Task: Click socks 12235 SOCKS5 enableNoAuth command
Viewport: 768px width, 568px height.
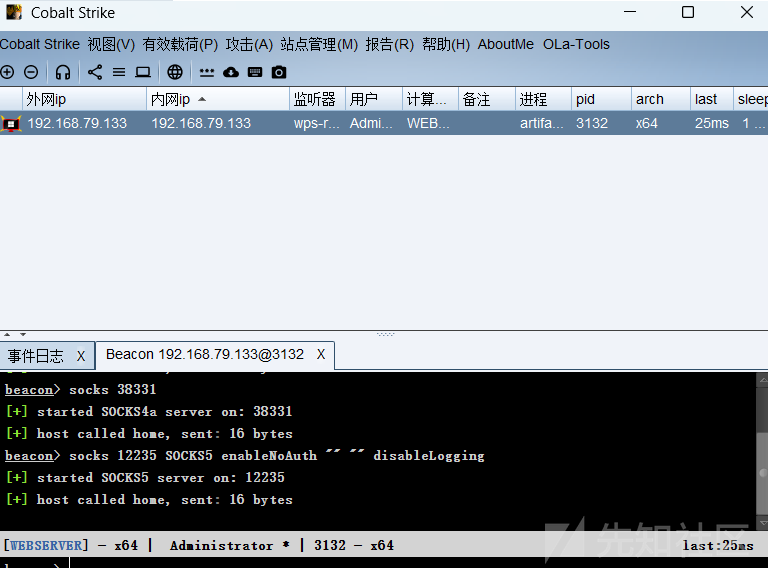Action: pos(245,456)
